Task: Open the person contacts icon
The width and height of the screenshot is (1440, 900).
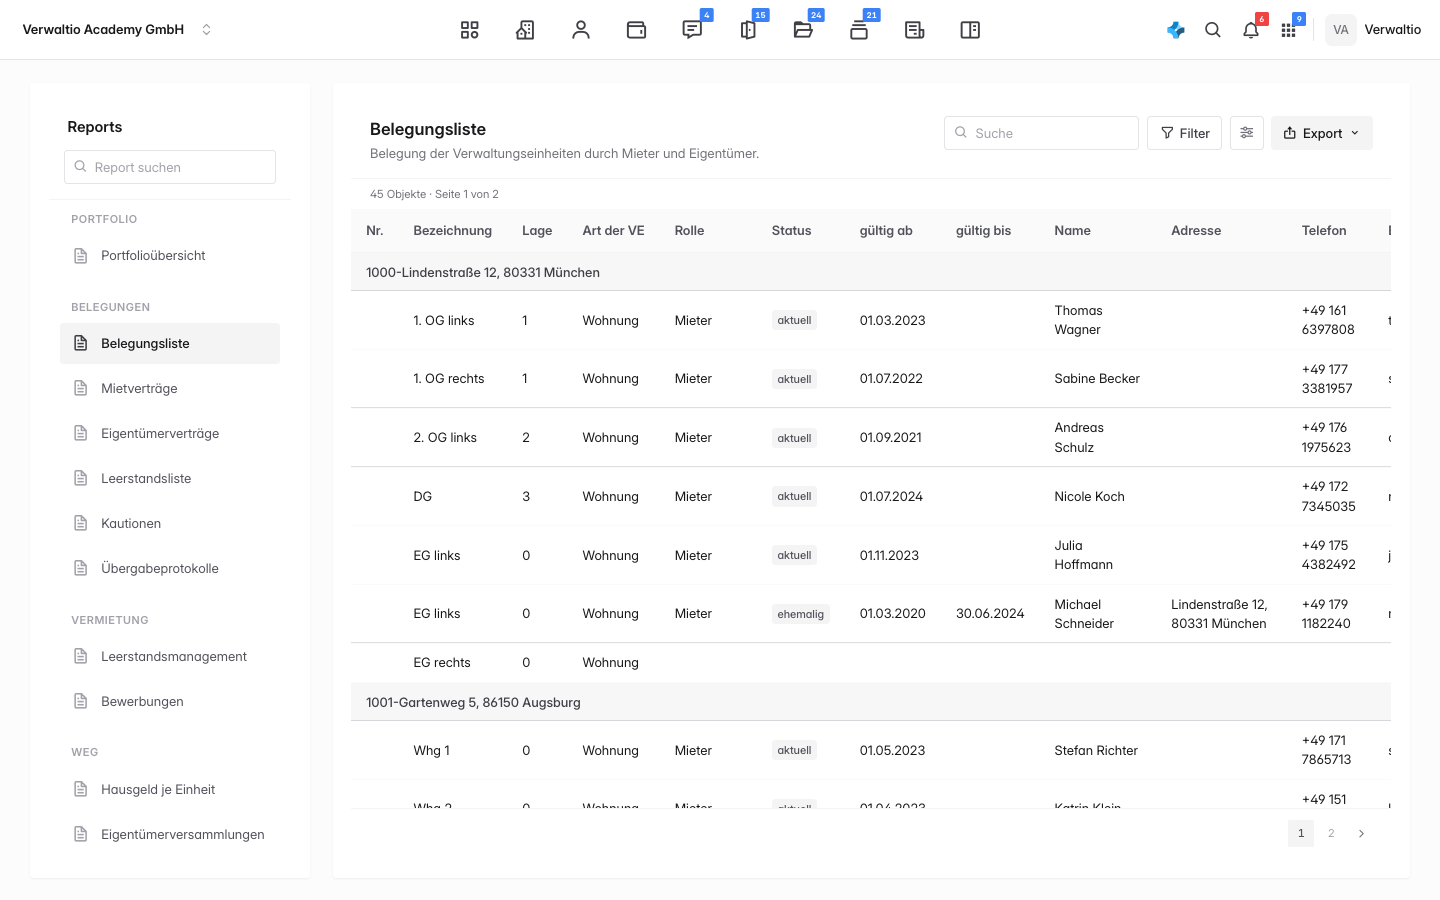Action: click(581, 30)
